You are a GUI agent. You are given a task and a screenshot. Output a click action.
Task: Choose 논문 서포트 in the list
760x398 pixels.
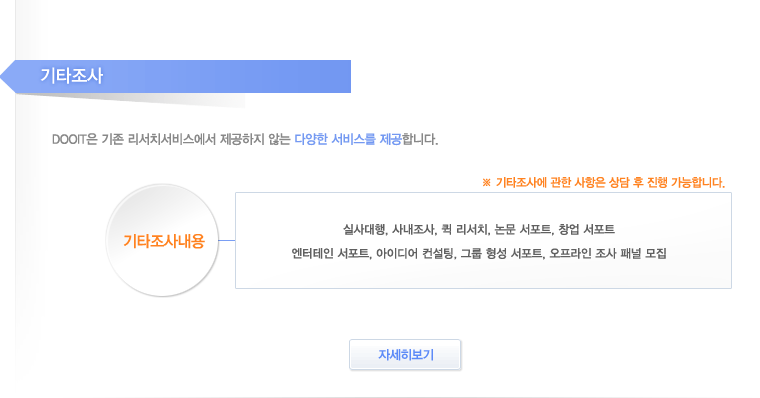(x=523, y=229)
